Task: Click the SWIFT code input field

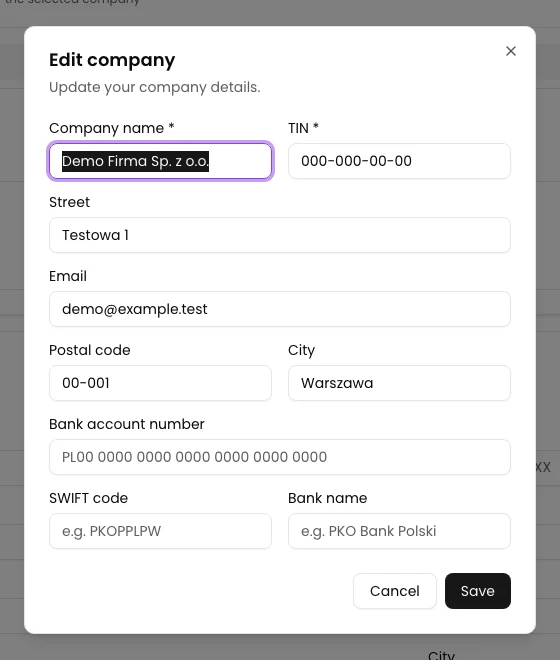Action: [x=160, y=531]
